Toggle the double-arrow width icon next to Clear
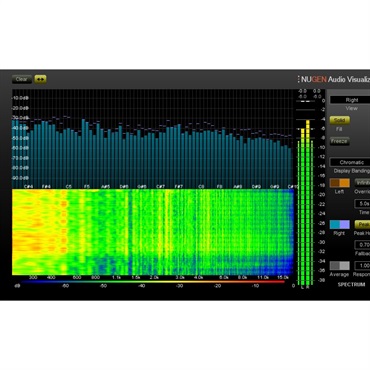 (40, 79)
